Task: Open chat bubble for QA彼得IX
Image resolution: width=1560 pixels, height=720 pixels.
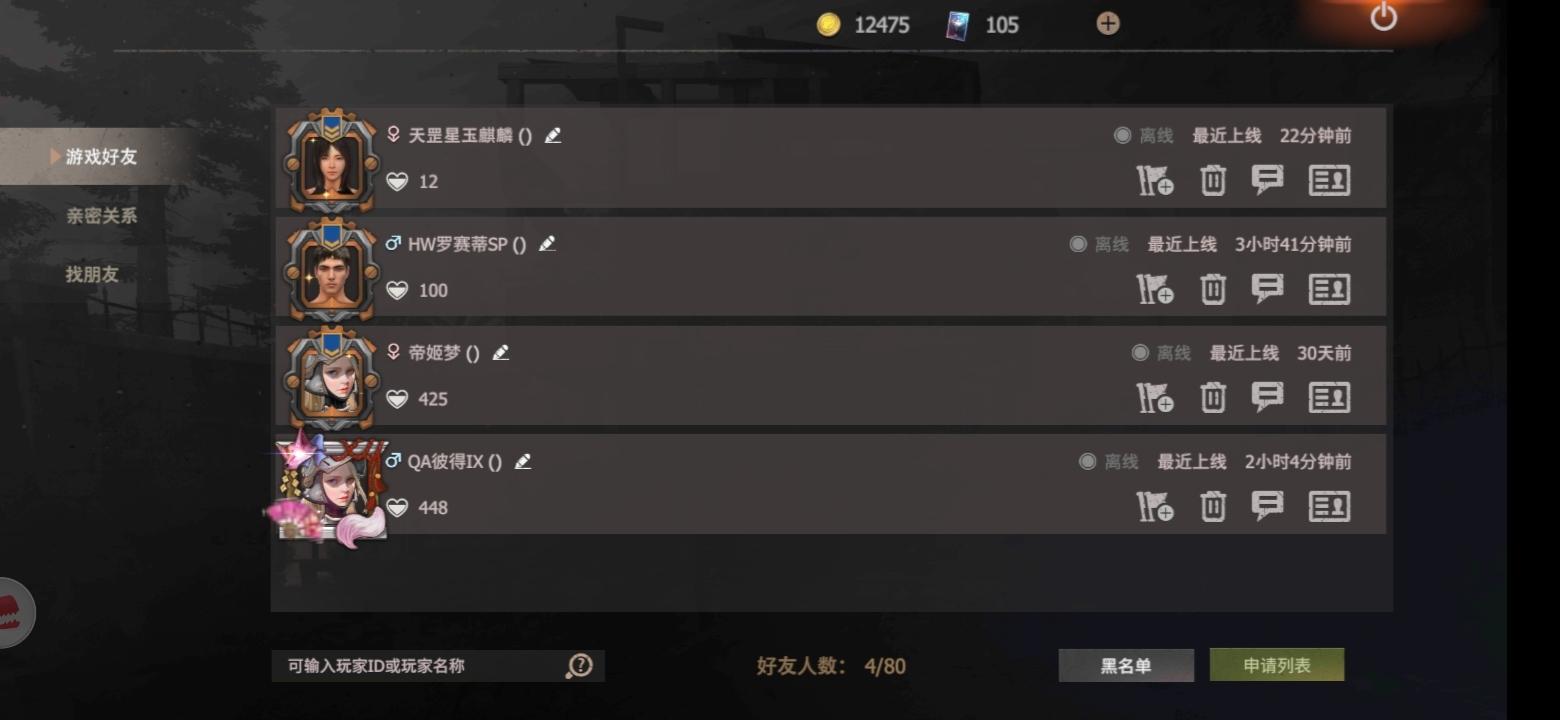Action: 1267,507
